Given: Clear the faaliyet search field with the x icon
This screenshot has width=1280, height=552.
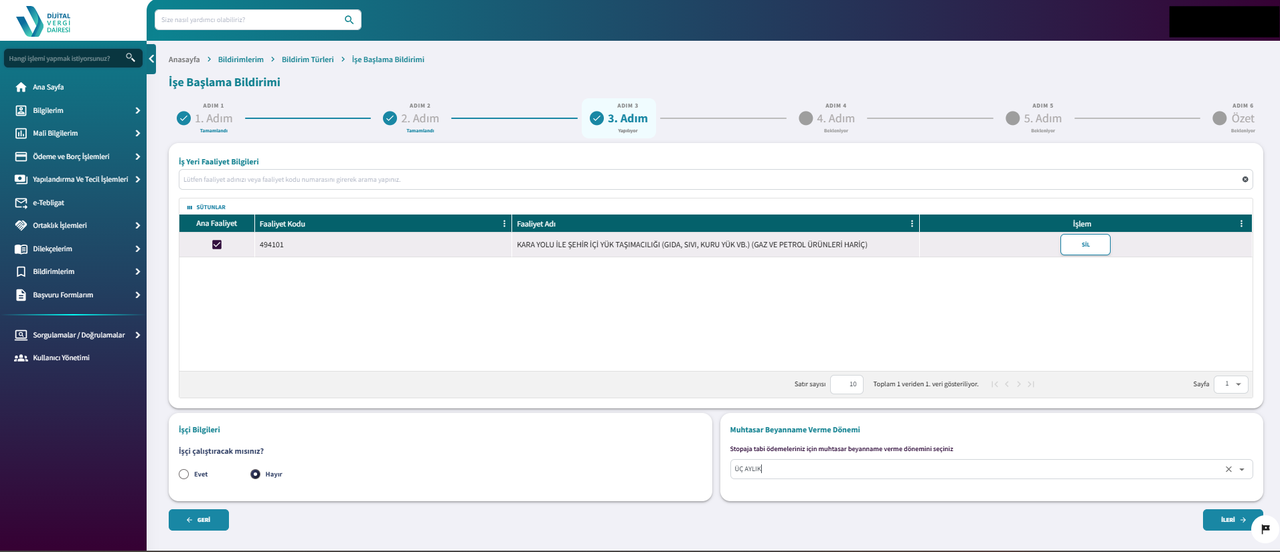Looking at the screenshot, I should 1245,179.
